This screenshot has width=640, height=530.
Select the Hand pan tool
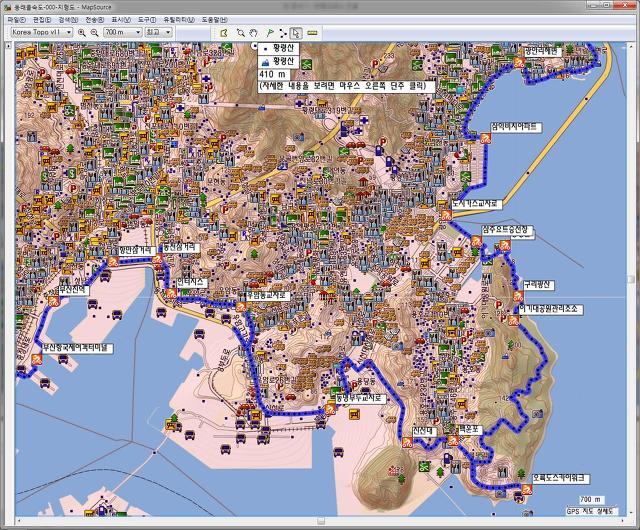coord(254,33)
